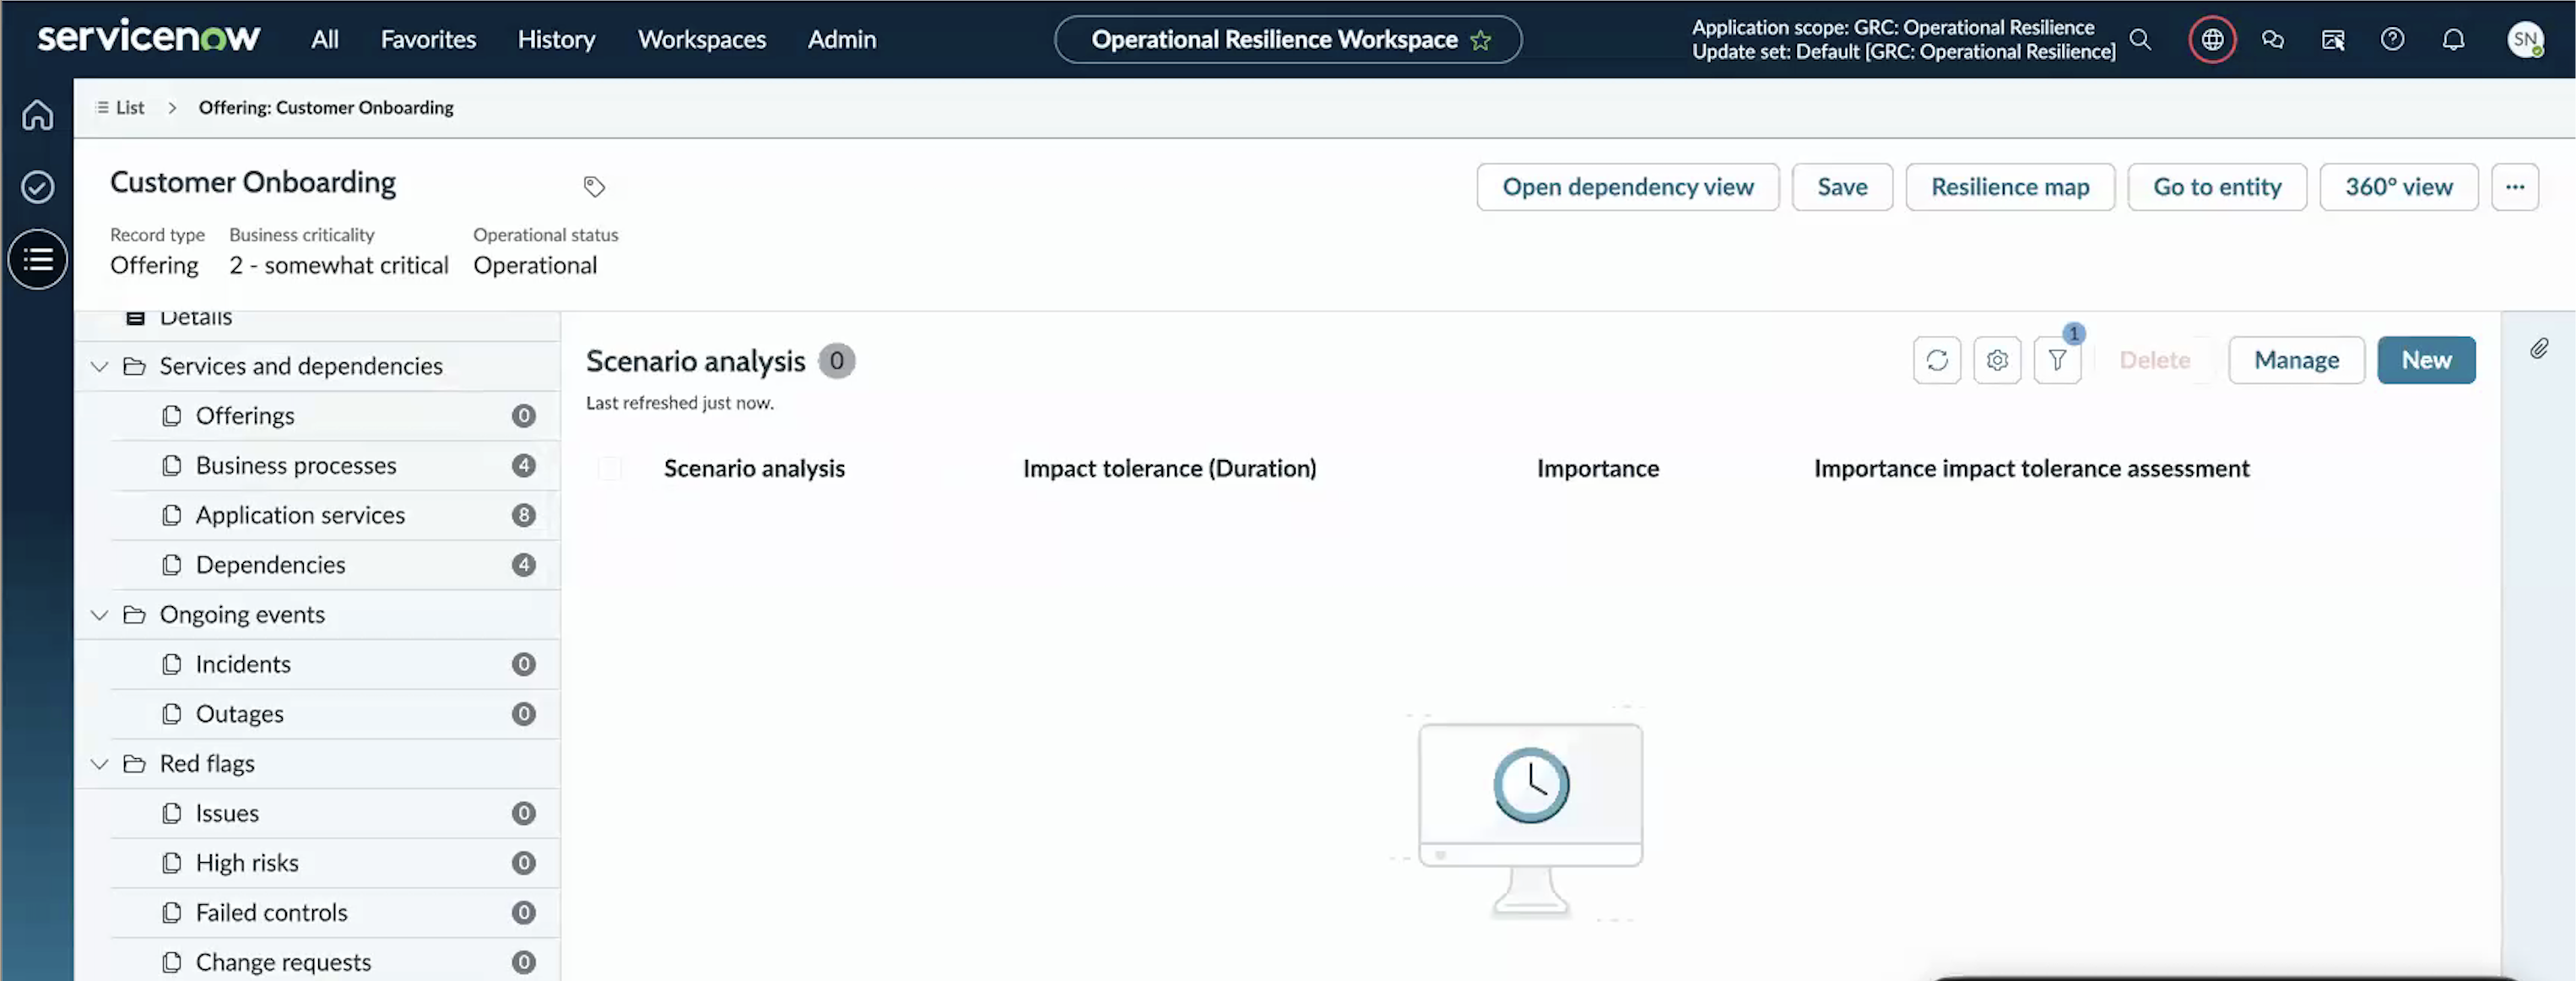Select Business processes in the tree

335,466
